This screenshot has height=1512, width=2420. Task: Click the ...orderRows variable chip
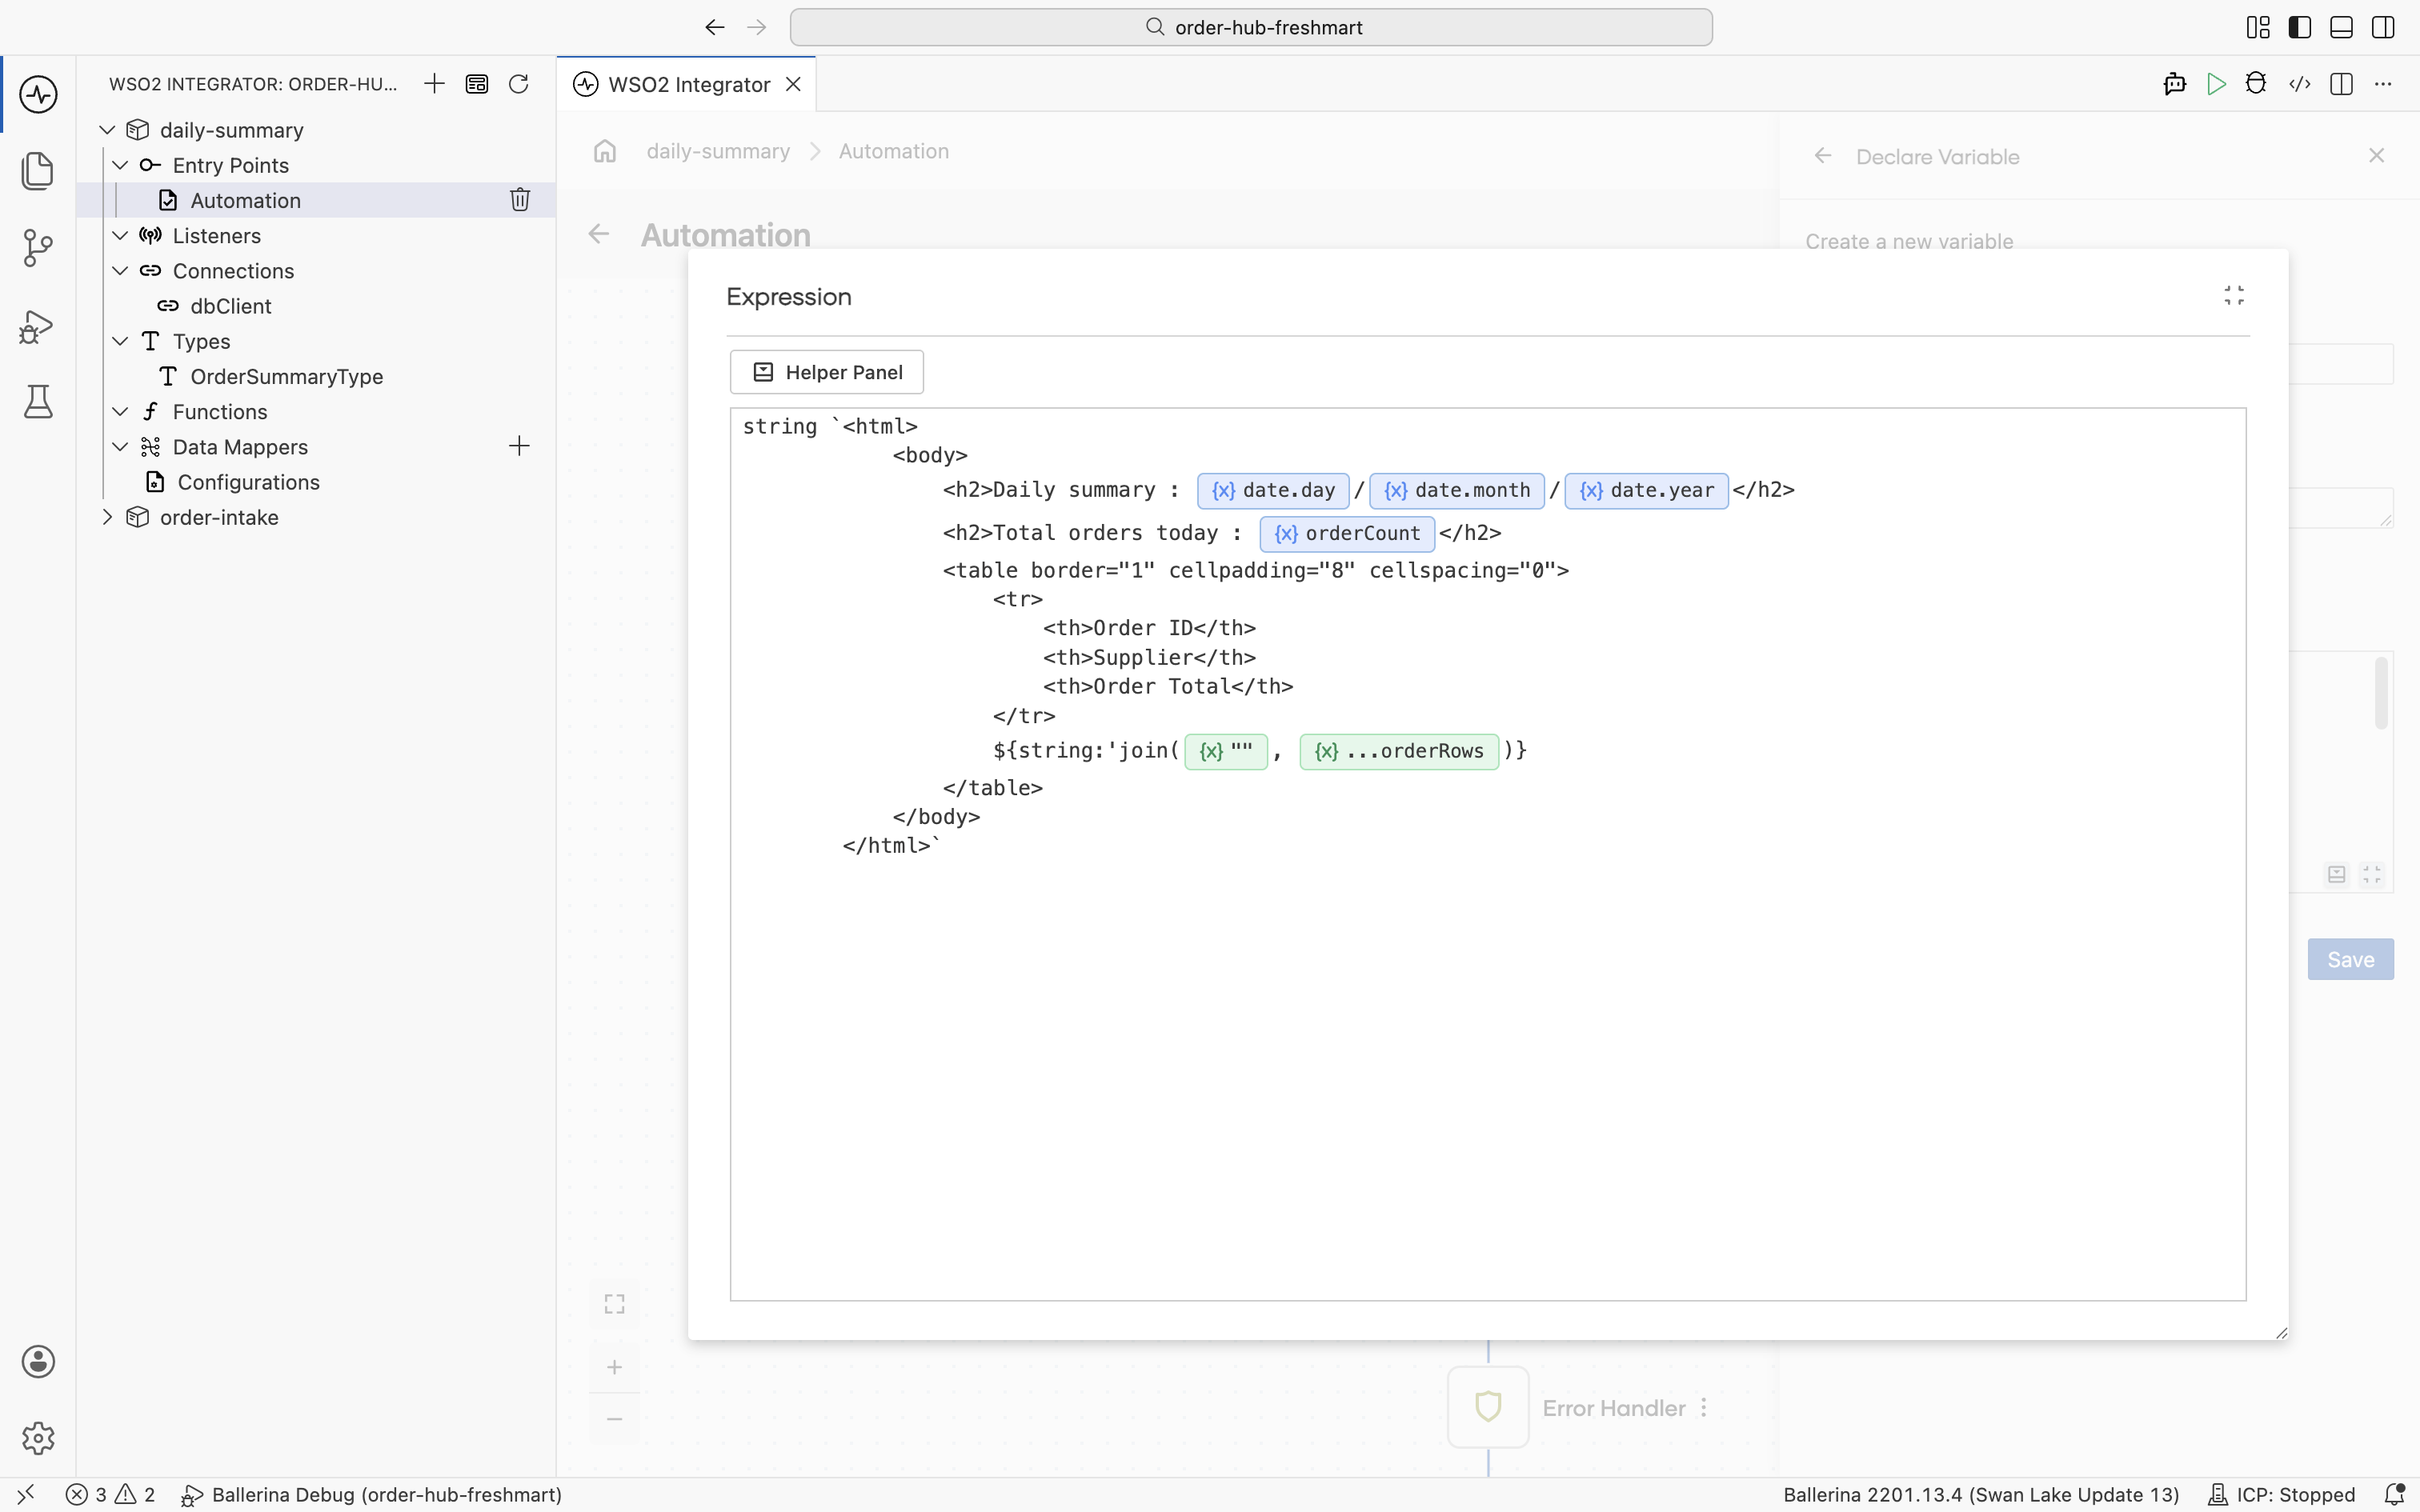1399,751
